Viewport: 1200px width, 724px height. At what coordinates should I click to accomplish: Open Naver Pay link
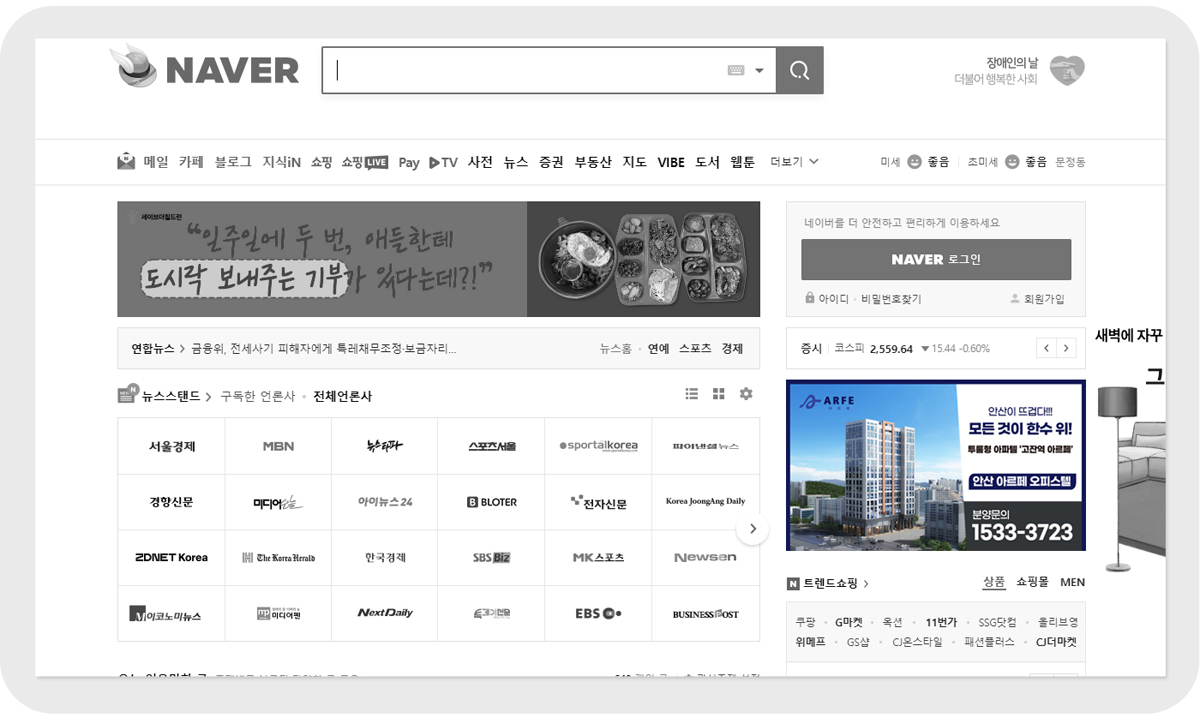coord(408,163)
